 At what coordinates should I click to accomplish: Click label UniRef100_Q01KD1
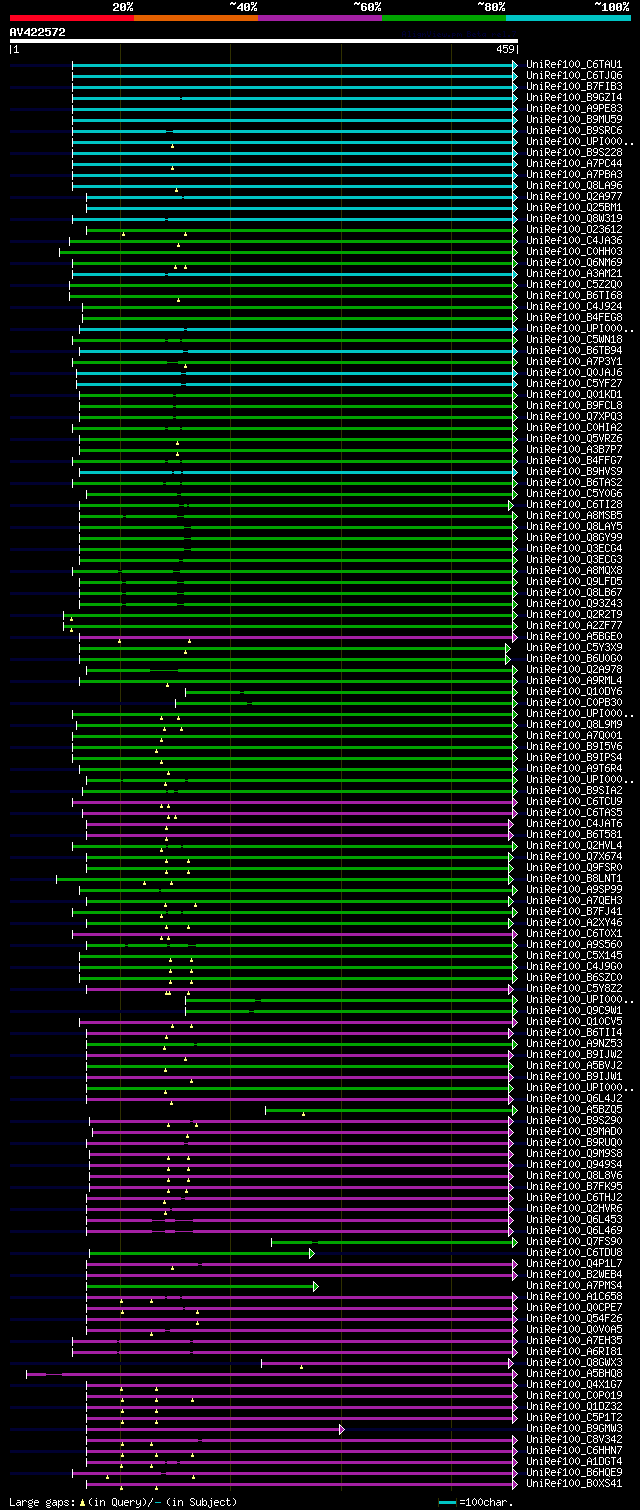pos(574,394)
